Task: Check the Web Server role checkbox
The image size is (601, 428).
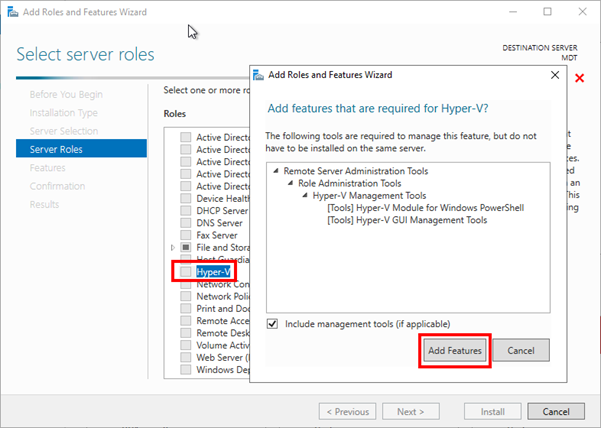Action: [186, 357]
